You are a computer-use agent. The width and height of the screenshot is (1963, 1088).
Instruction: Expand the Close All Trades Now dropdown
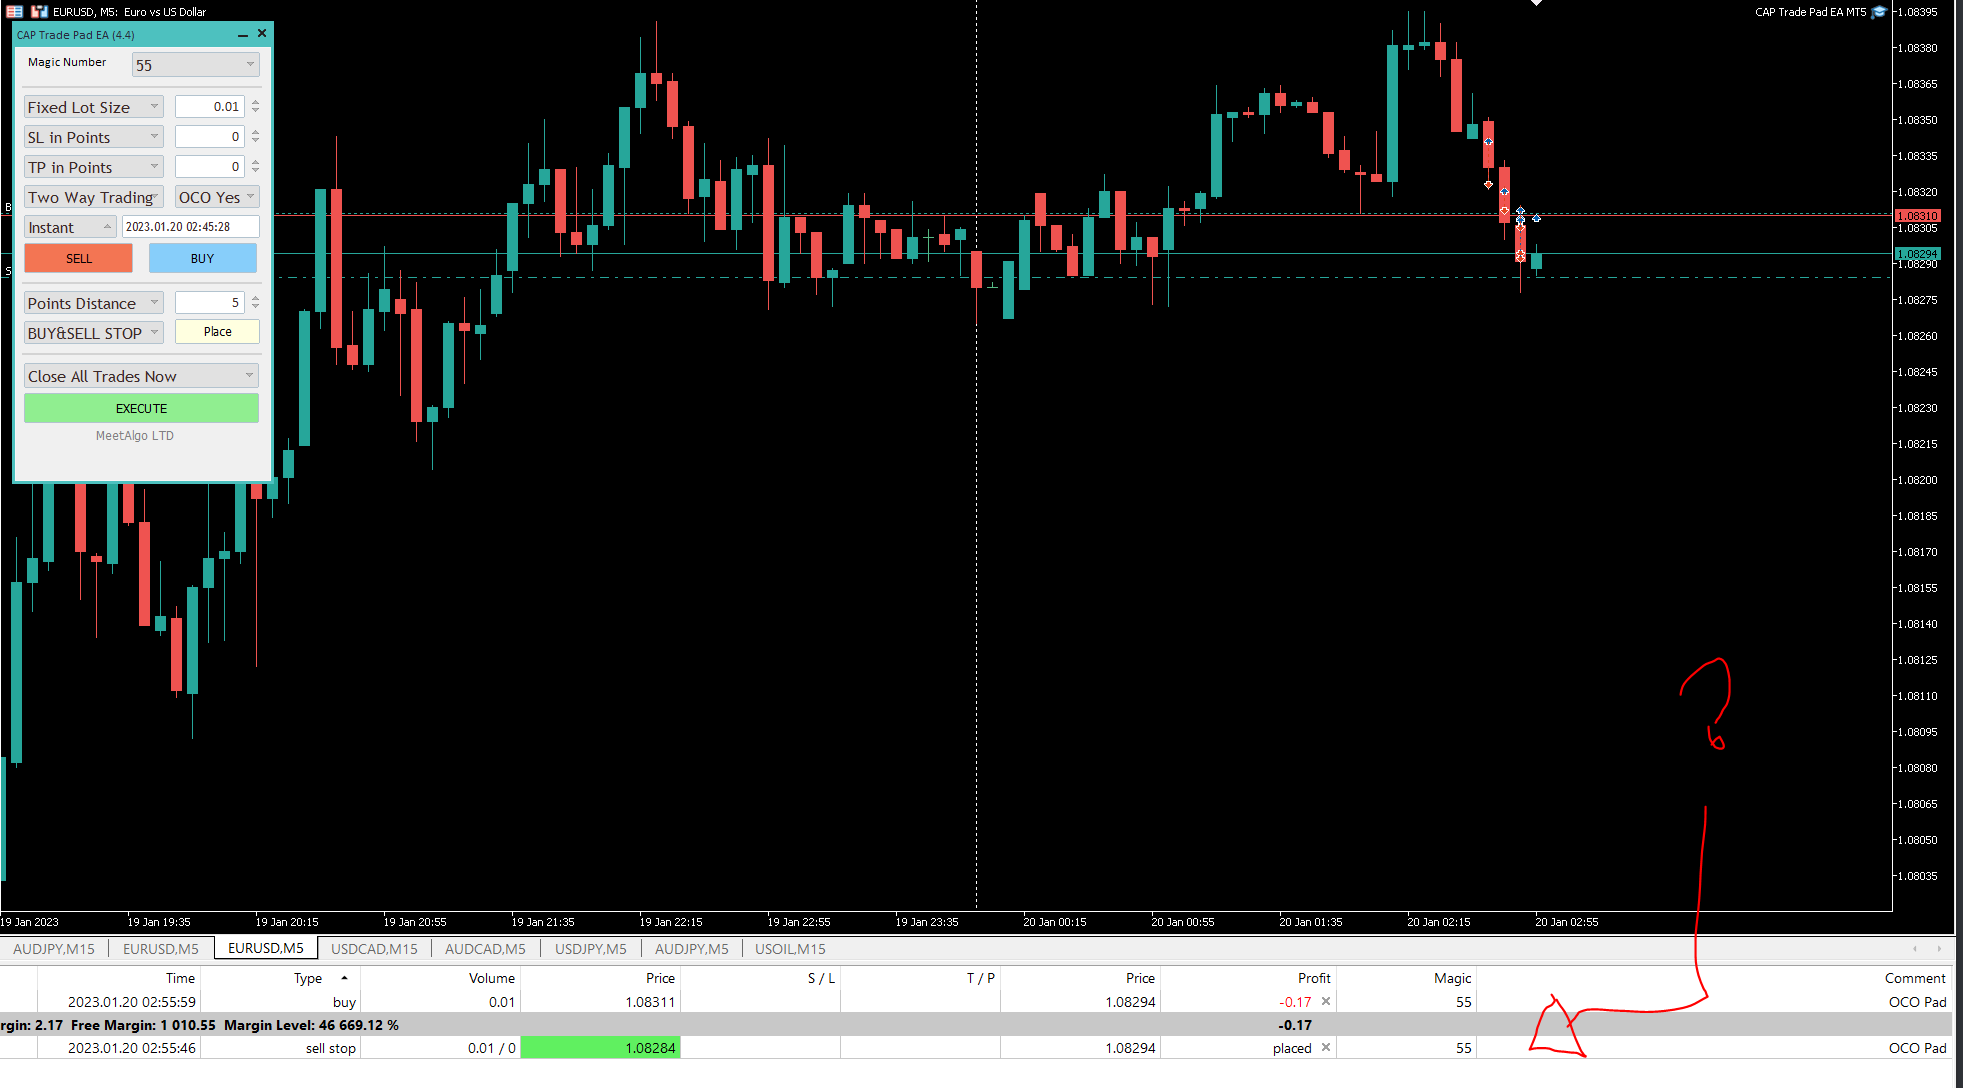(141, 376)
